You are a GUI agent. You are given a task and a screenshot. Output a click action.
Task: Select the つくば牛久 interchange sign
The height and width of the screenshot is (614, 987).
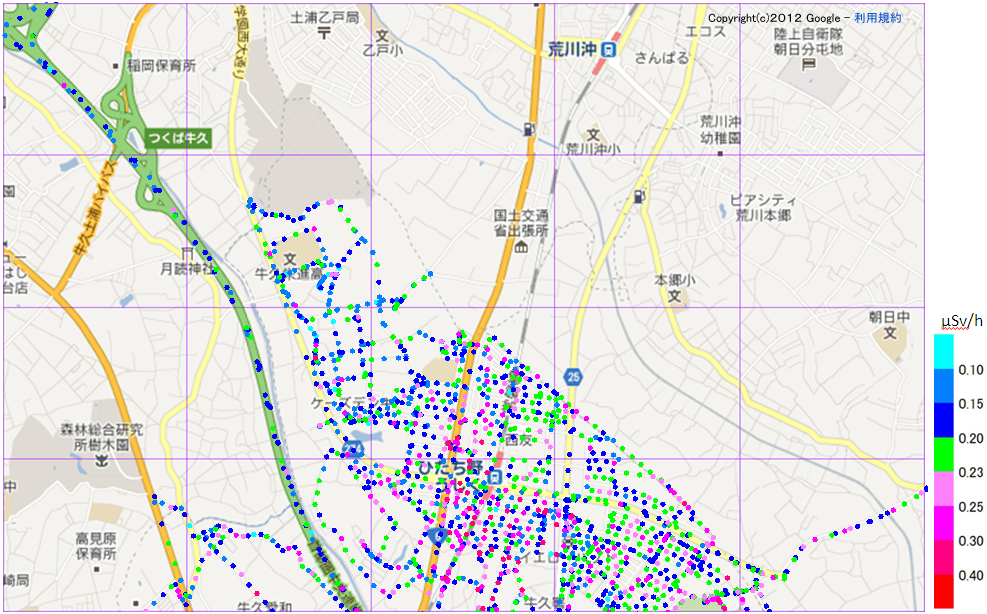[x=178, y=138]
